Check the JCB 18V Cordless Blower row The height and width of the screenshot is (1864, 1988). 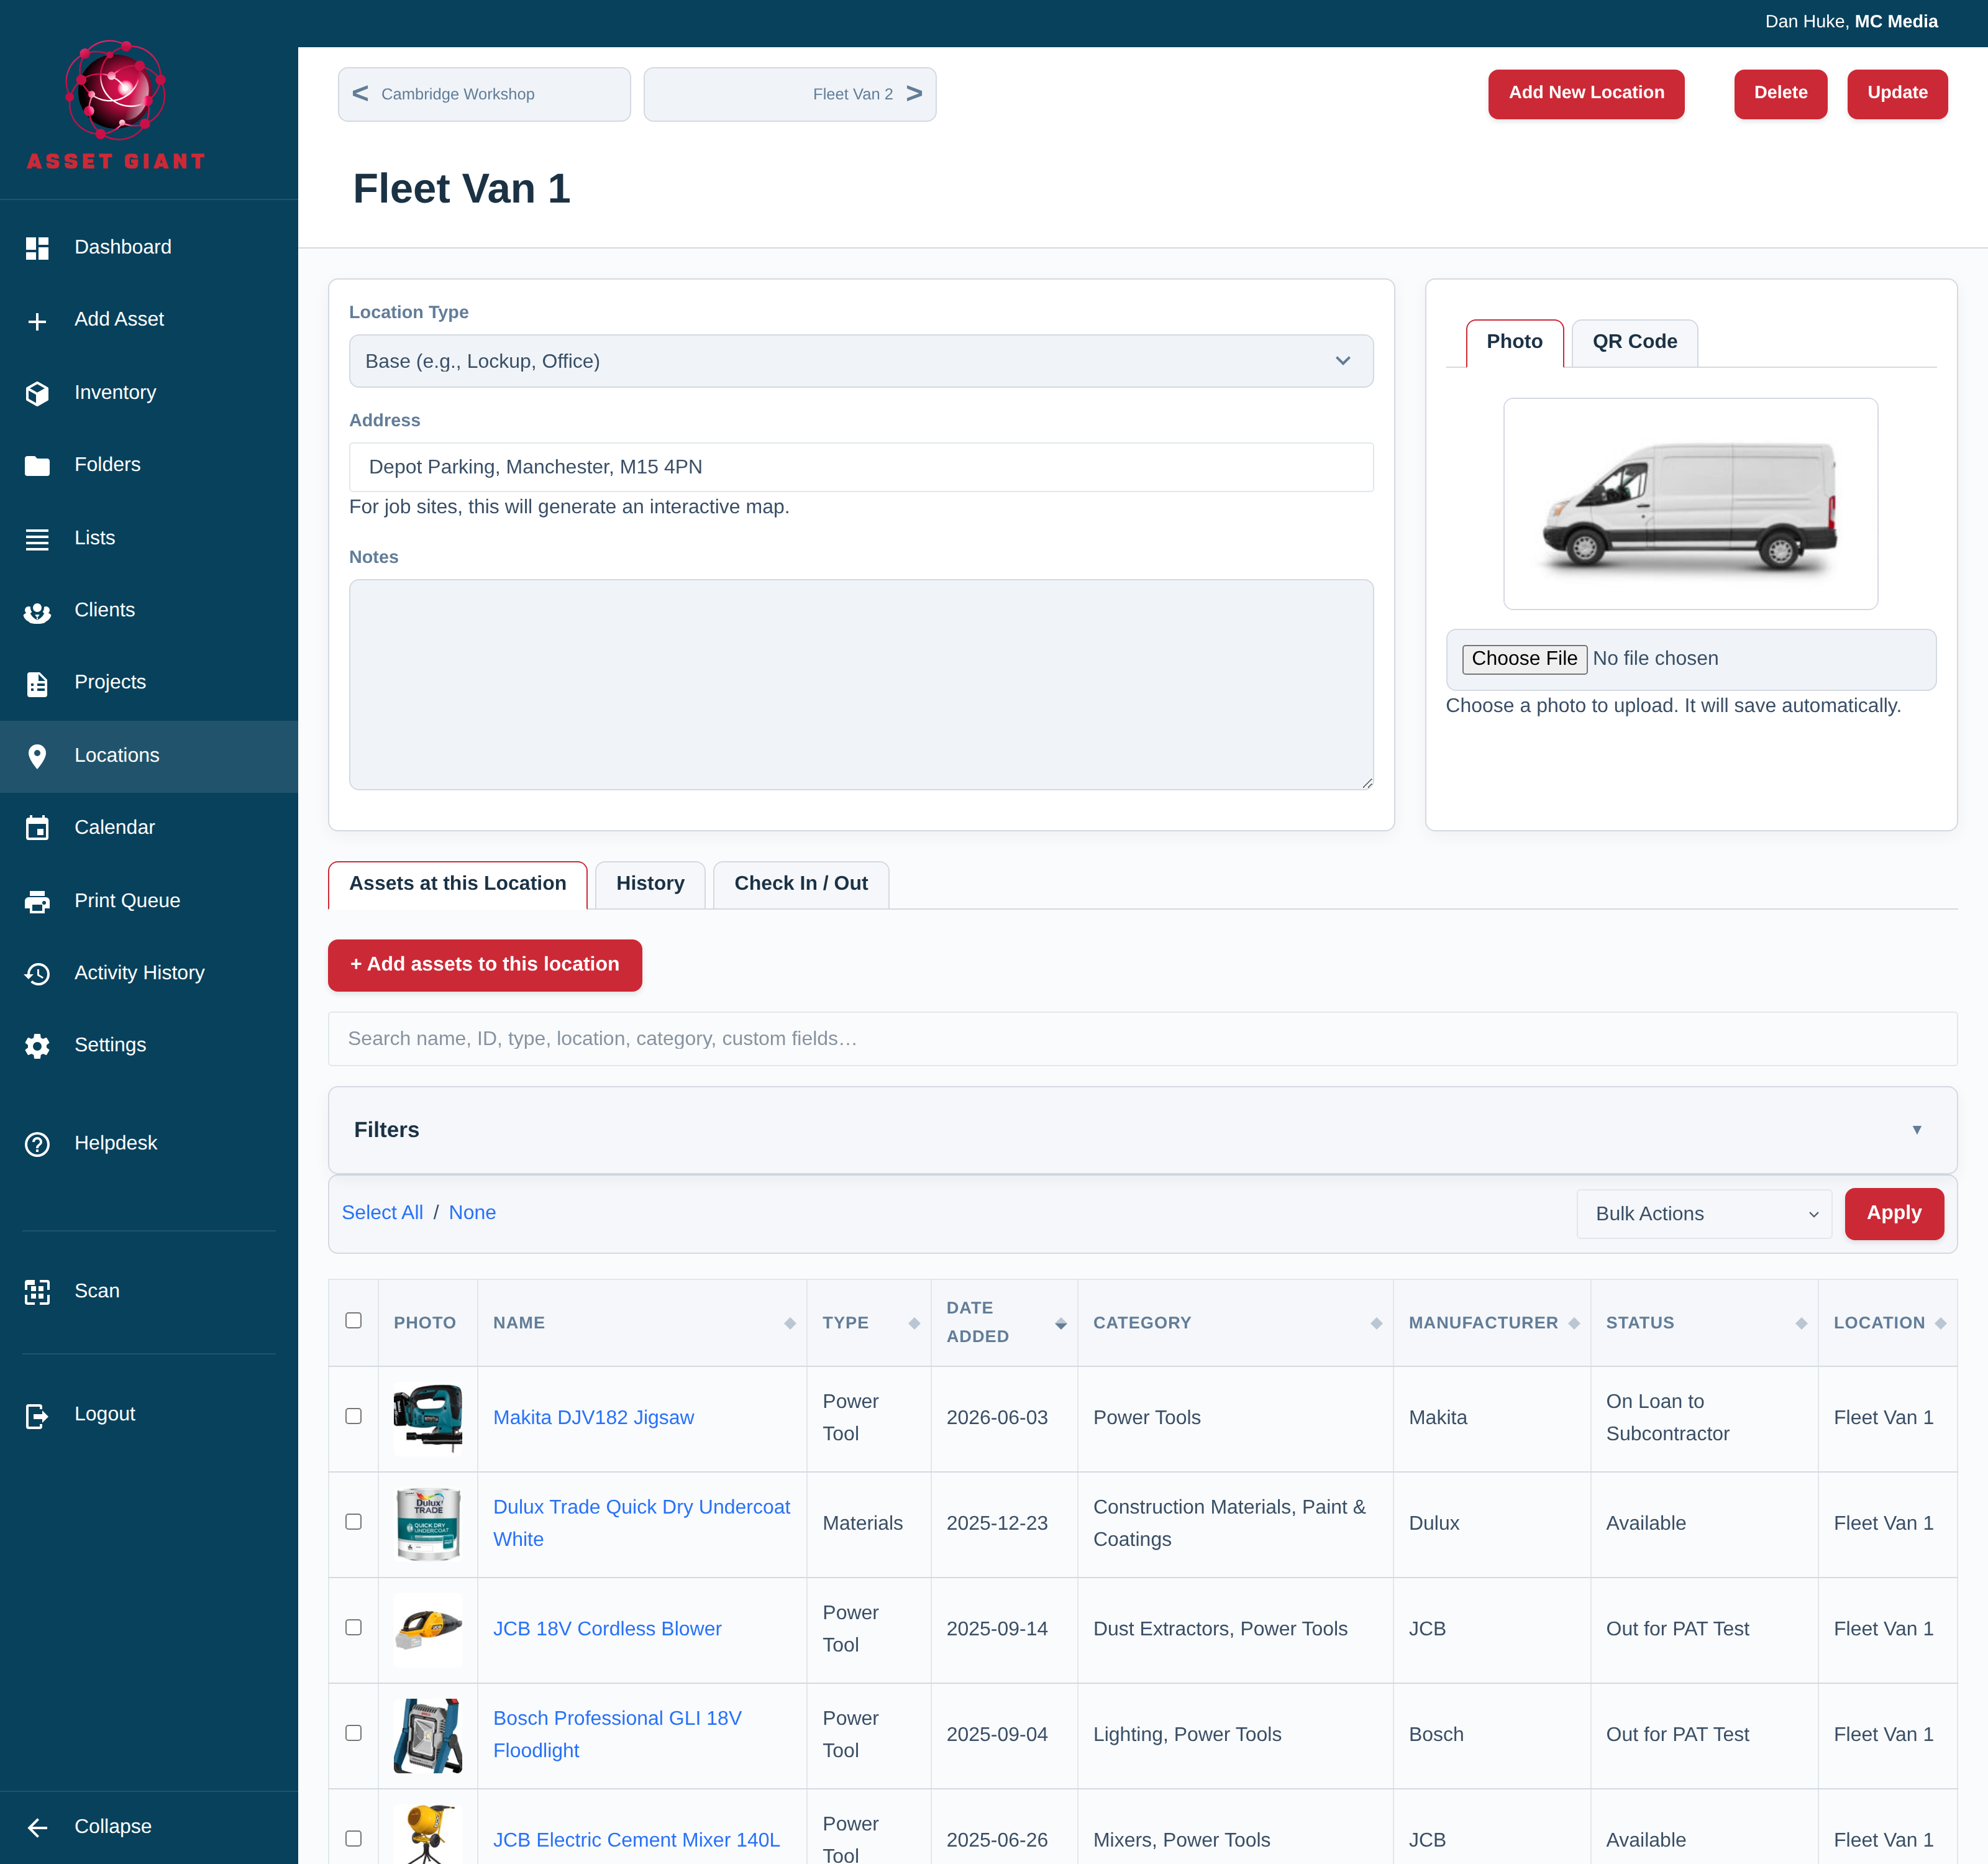coord(354,1627)
